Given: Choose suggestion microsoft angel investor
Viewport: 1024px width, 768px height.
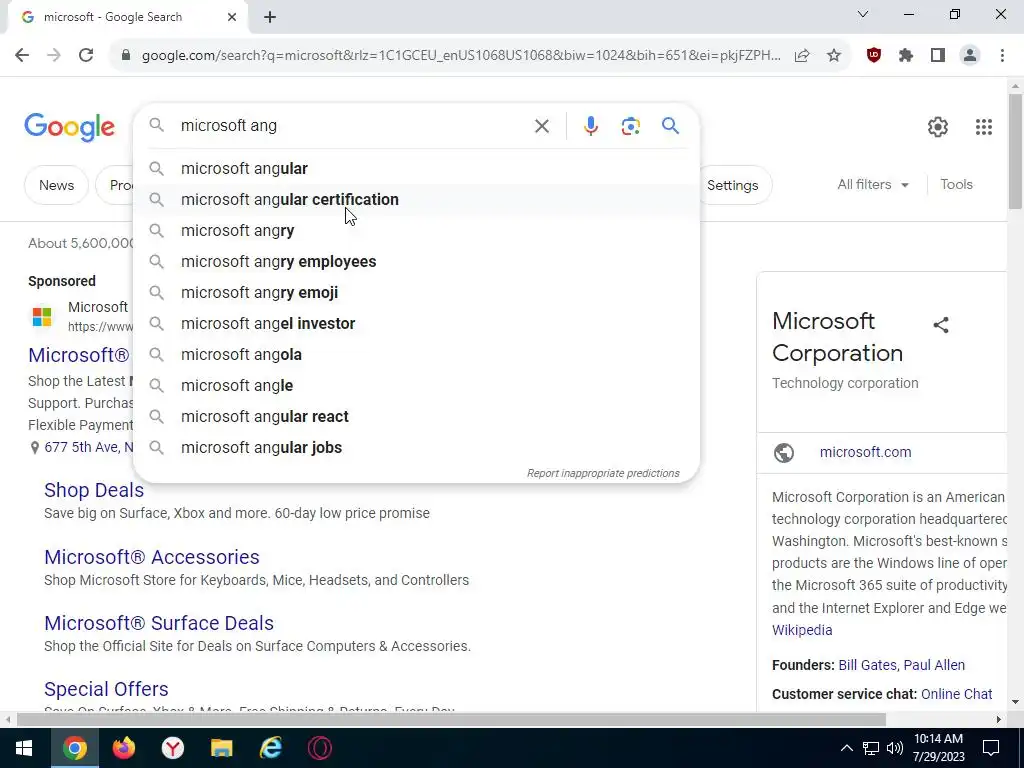Looking at the screenshot, I should pyautogui.click(x=416, y=323).
